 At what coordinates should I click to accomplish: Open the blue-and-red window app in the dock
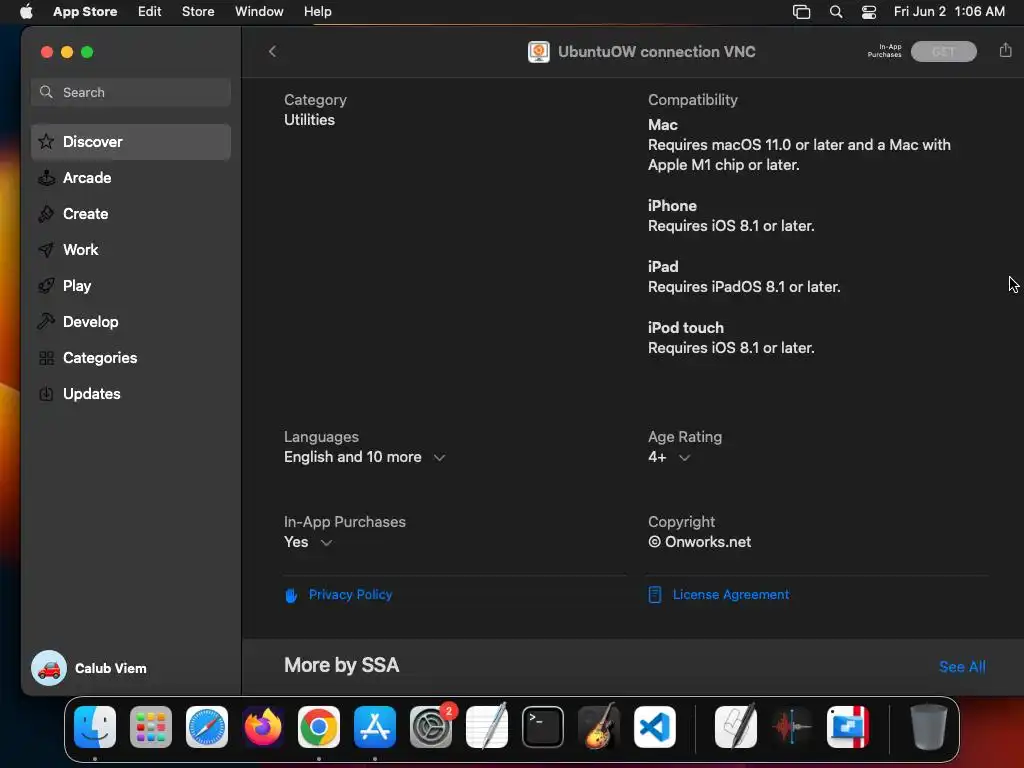(848, 726)
